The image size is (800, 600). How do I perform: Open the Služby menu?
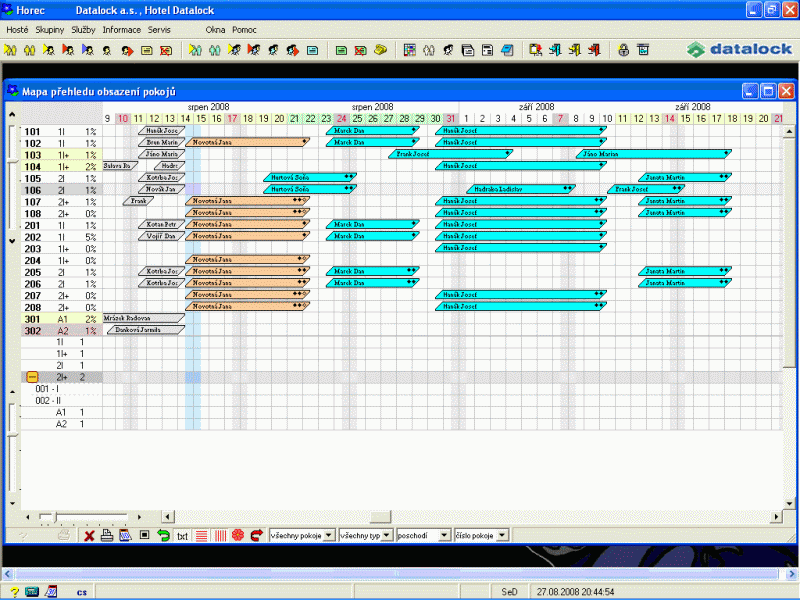[83, 30]
